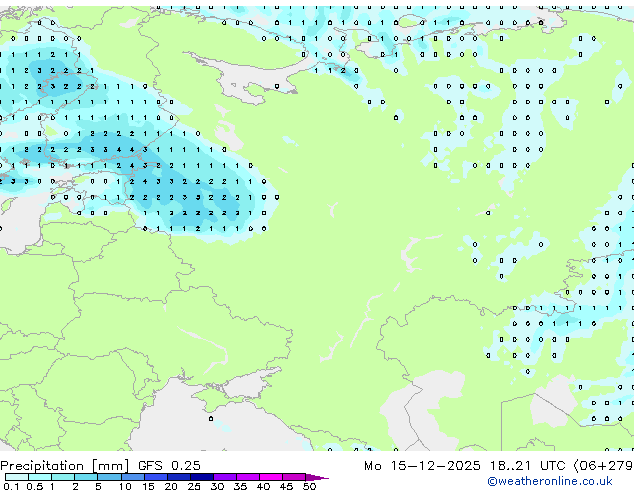Pick the 1 to 2 mm legend swatch
The image size is (634, 490).
click(x=63, y=477)
